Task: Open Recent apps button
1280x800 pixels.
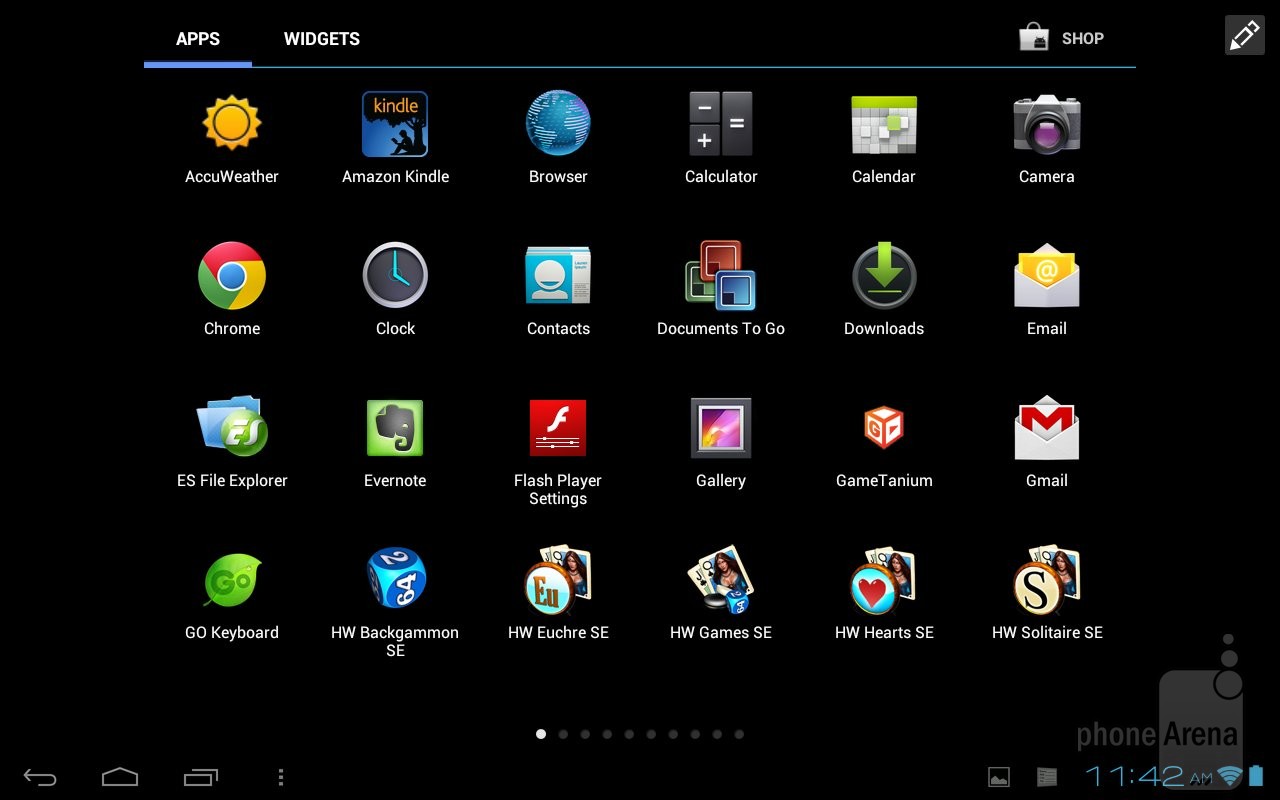Action: coord(201,776)
